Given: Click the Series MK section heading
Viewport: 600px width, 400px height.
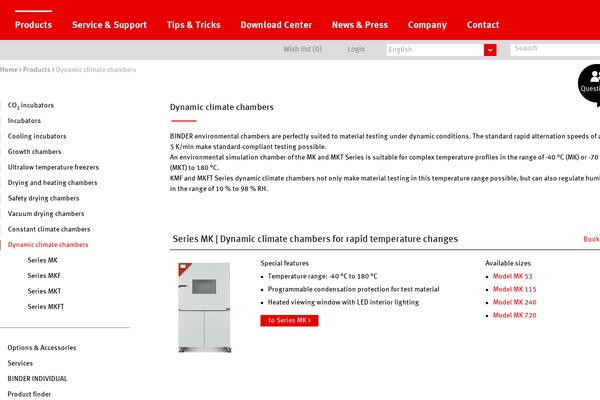Looking at the screenshot, I should [x=315, y=239].
